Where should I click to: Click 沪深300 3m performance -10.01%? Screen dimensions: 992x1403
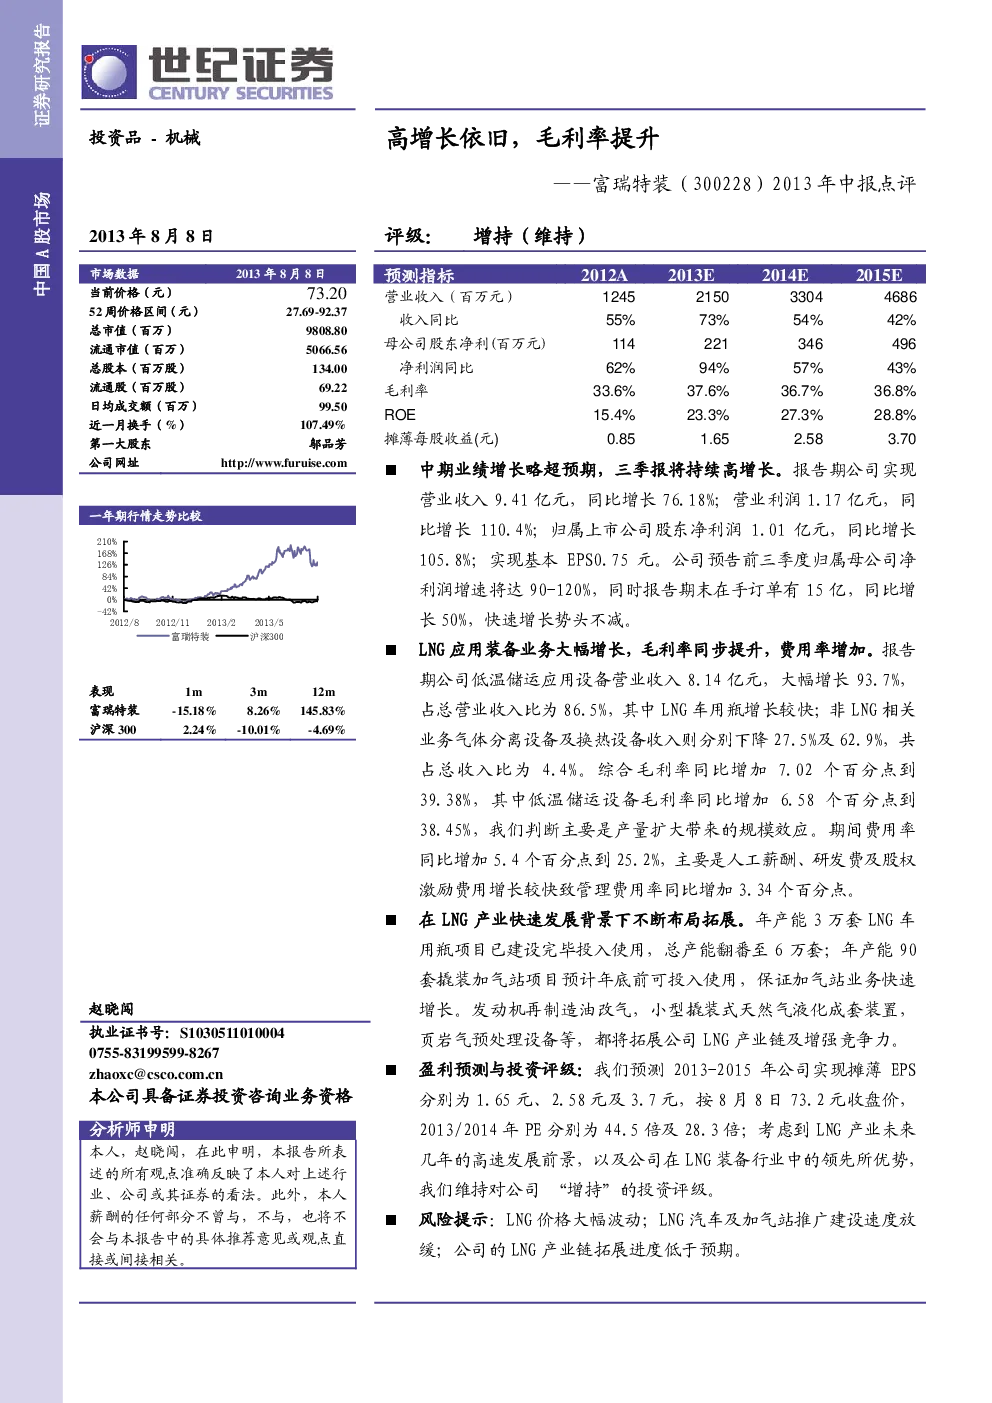tap(259, 730)
